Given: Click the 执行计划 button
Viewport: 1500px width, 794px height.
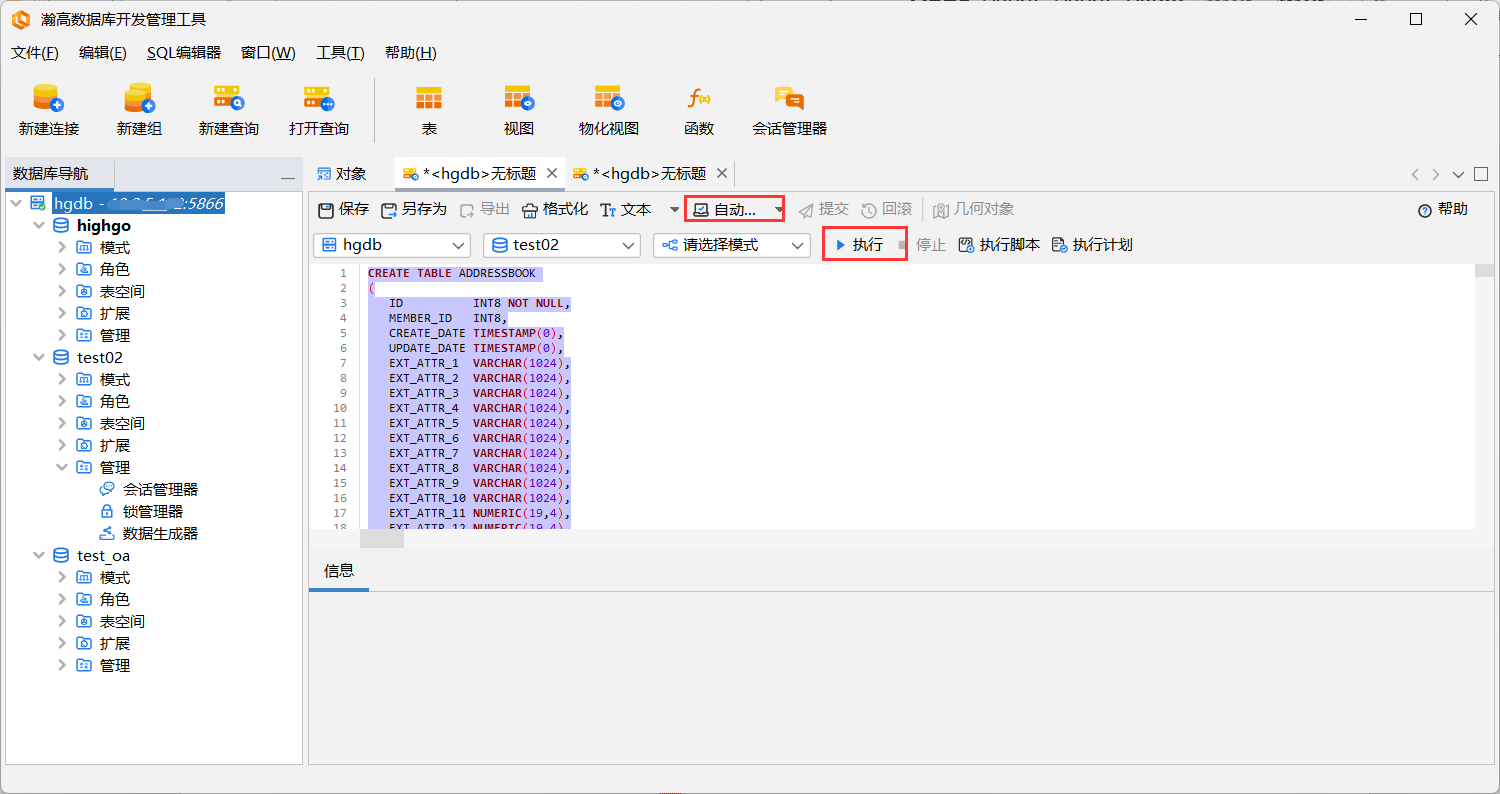Looking at the screenshot, I should tap(1092, 245).
